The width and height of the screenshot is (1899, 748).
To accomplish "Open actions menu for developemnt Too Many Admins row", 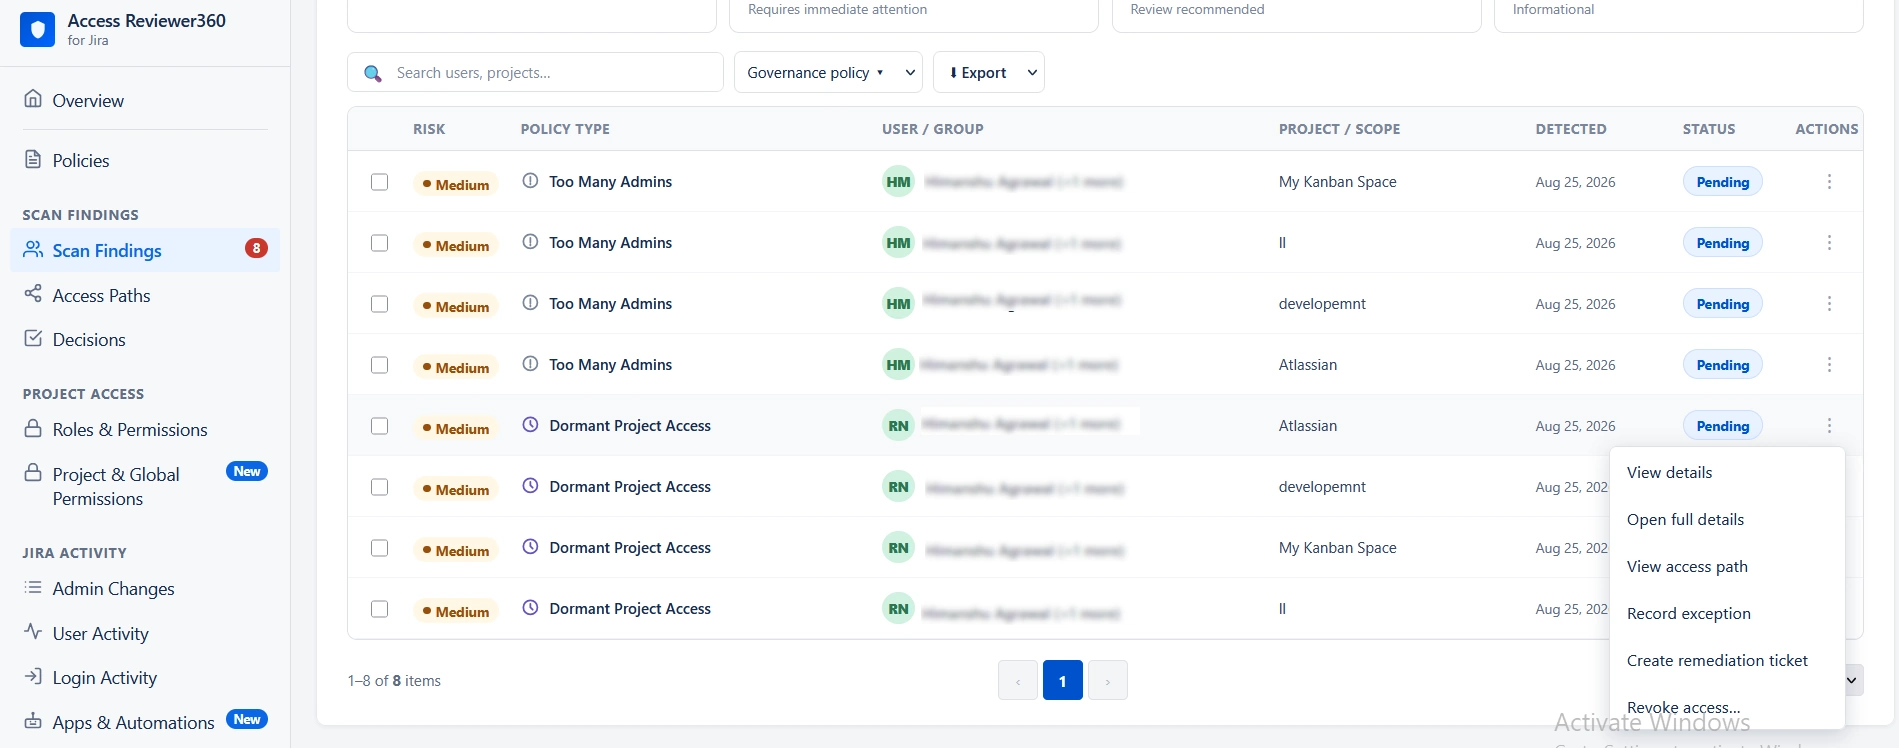I will (1829, 304).
